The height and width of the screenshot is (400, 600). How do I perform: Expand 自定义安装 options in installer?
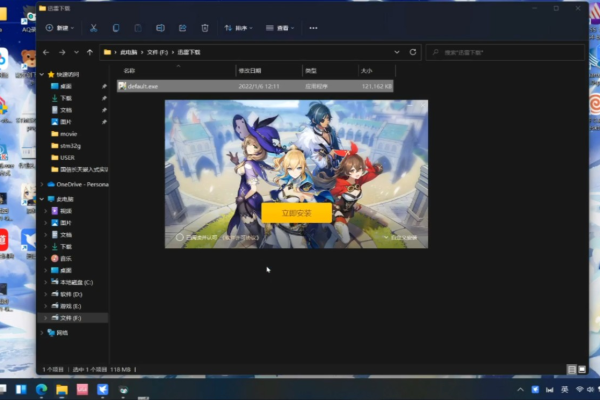[x=400, y=238]
